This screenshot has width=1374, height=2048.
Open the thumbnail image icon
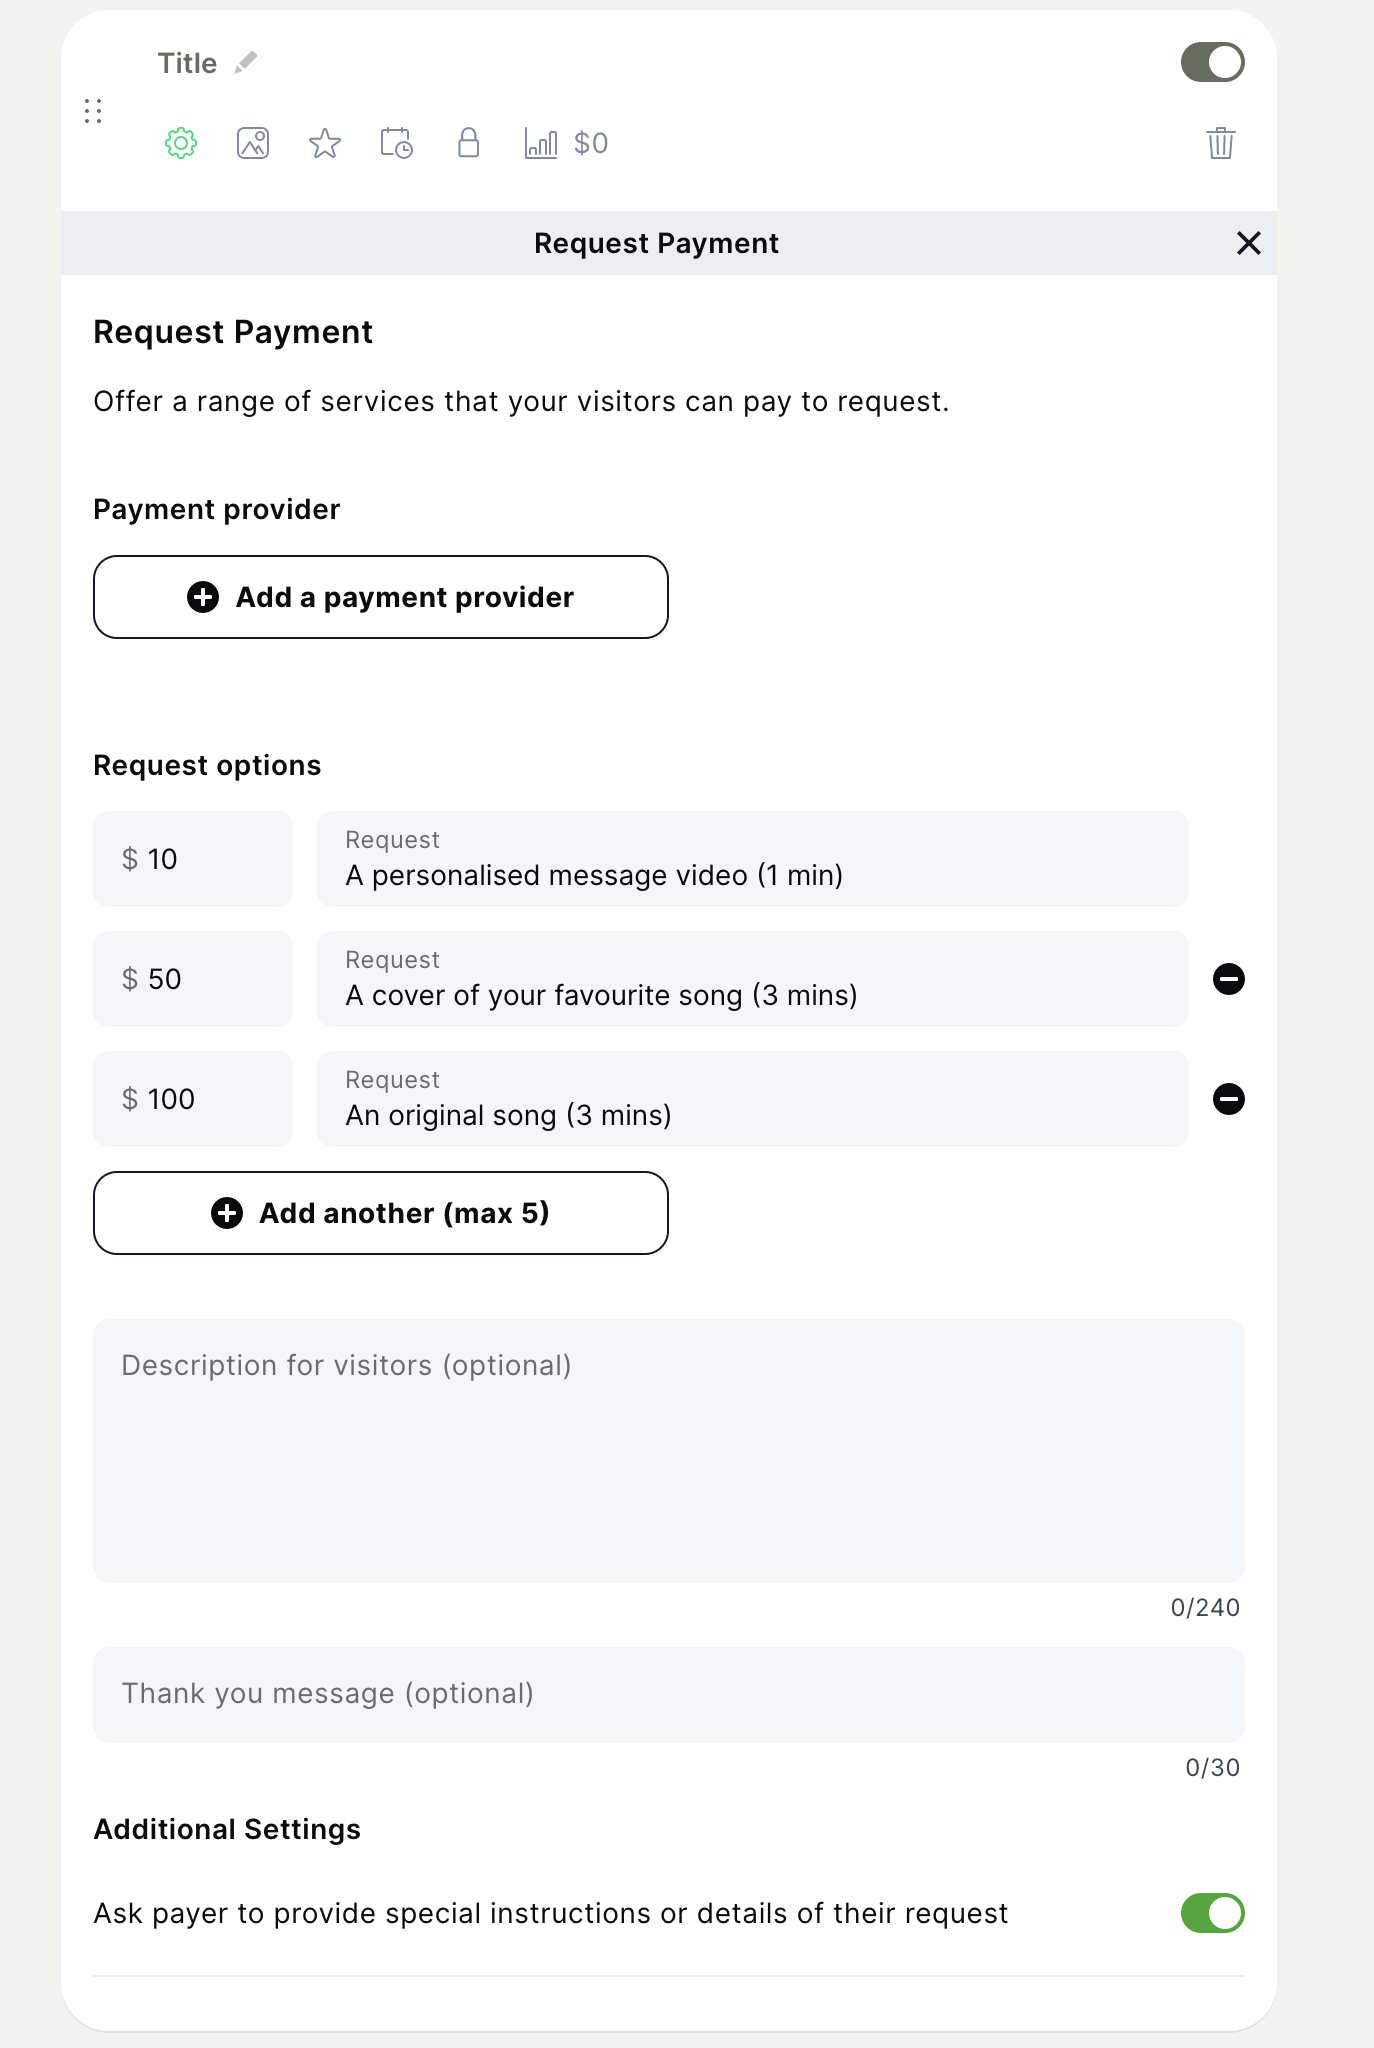tap(253, 143)
